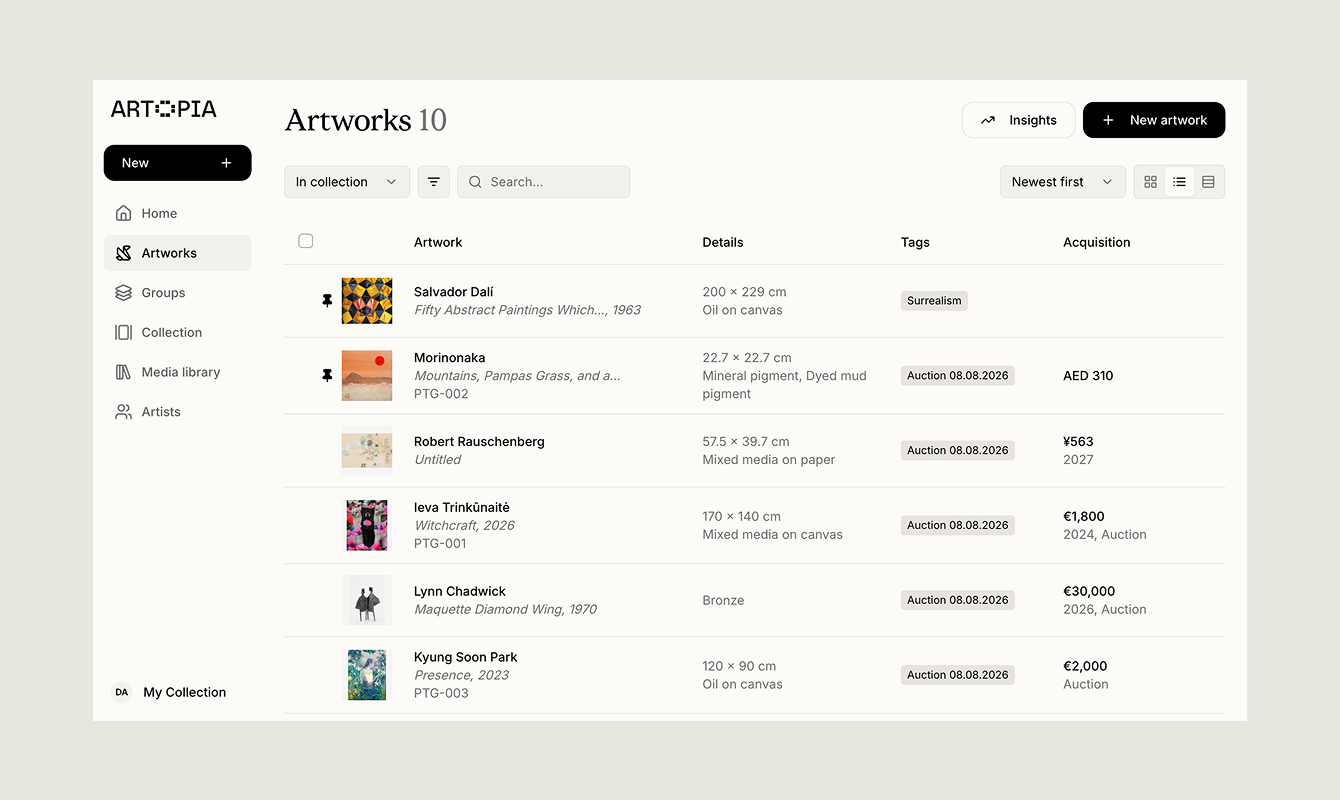
Task: Open the Salvador Dalí painting thumbnail
Action: [x=367, y=301]
